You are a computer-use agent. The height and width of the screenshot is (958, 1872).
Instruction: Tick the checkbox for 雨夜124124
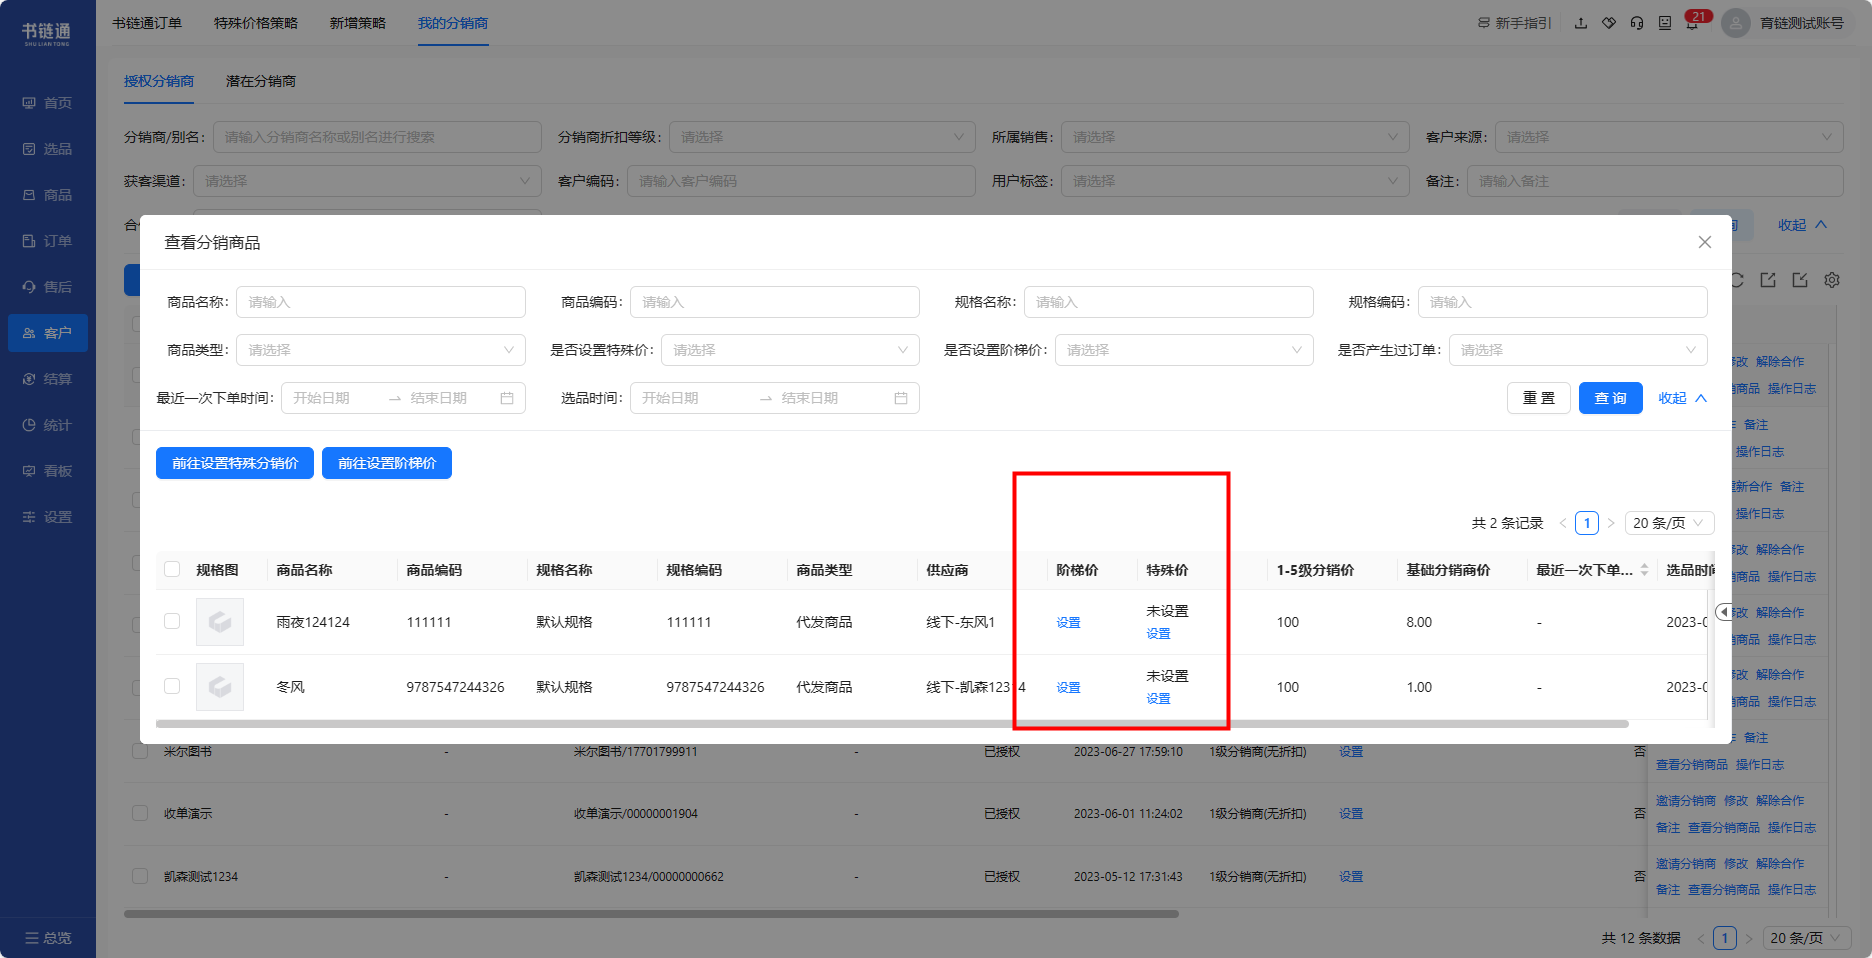click(172, 621)
